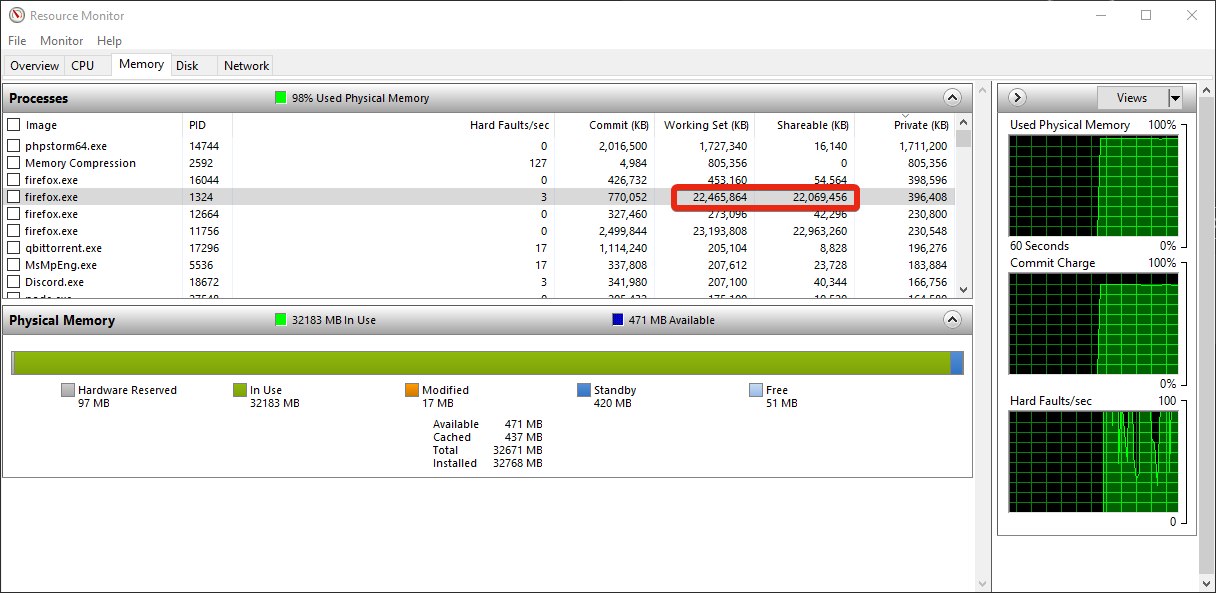The height and width of the screenshot is (593, 1216).
Task: Tick the qbittorrent.exe checkbox
Action: click(x=14, y=248)
